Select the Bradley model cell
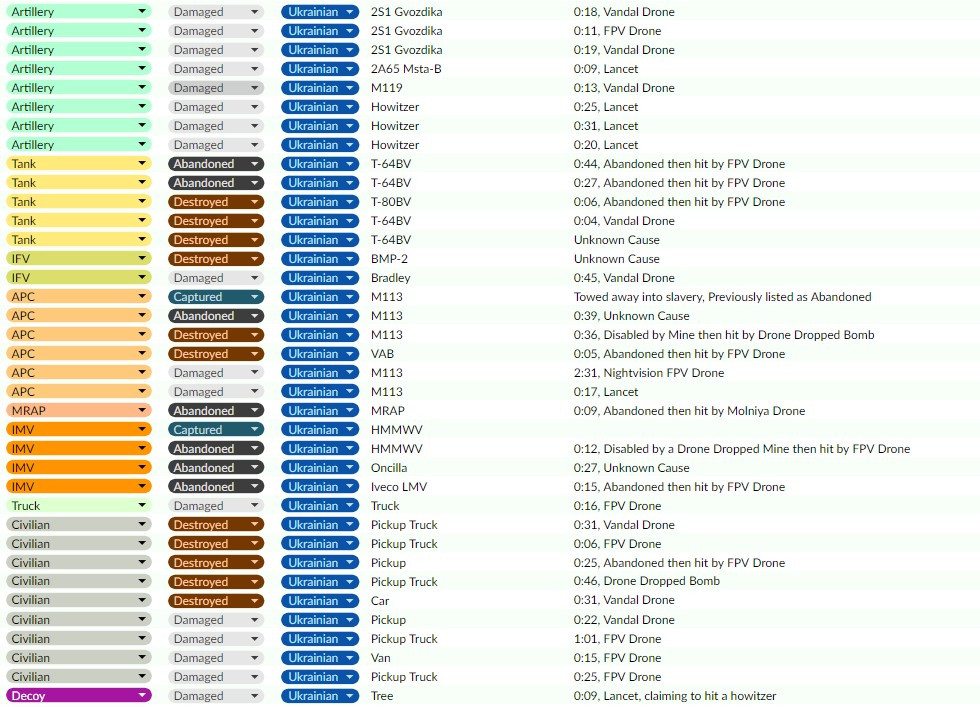The width and height of the screenshot is (980, 707). [x=391, y=278]
